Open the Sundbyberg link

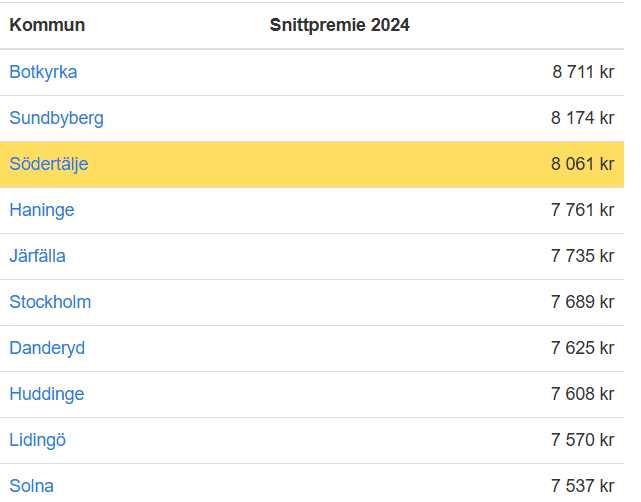tap(56, 118)
